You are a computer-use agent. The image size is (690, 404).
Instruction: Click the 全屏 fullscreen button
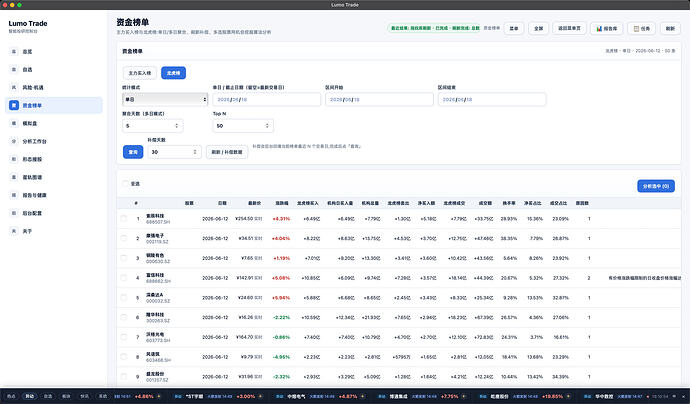point(538,29)
